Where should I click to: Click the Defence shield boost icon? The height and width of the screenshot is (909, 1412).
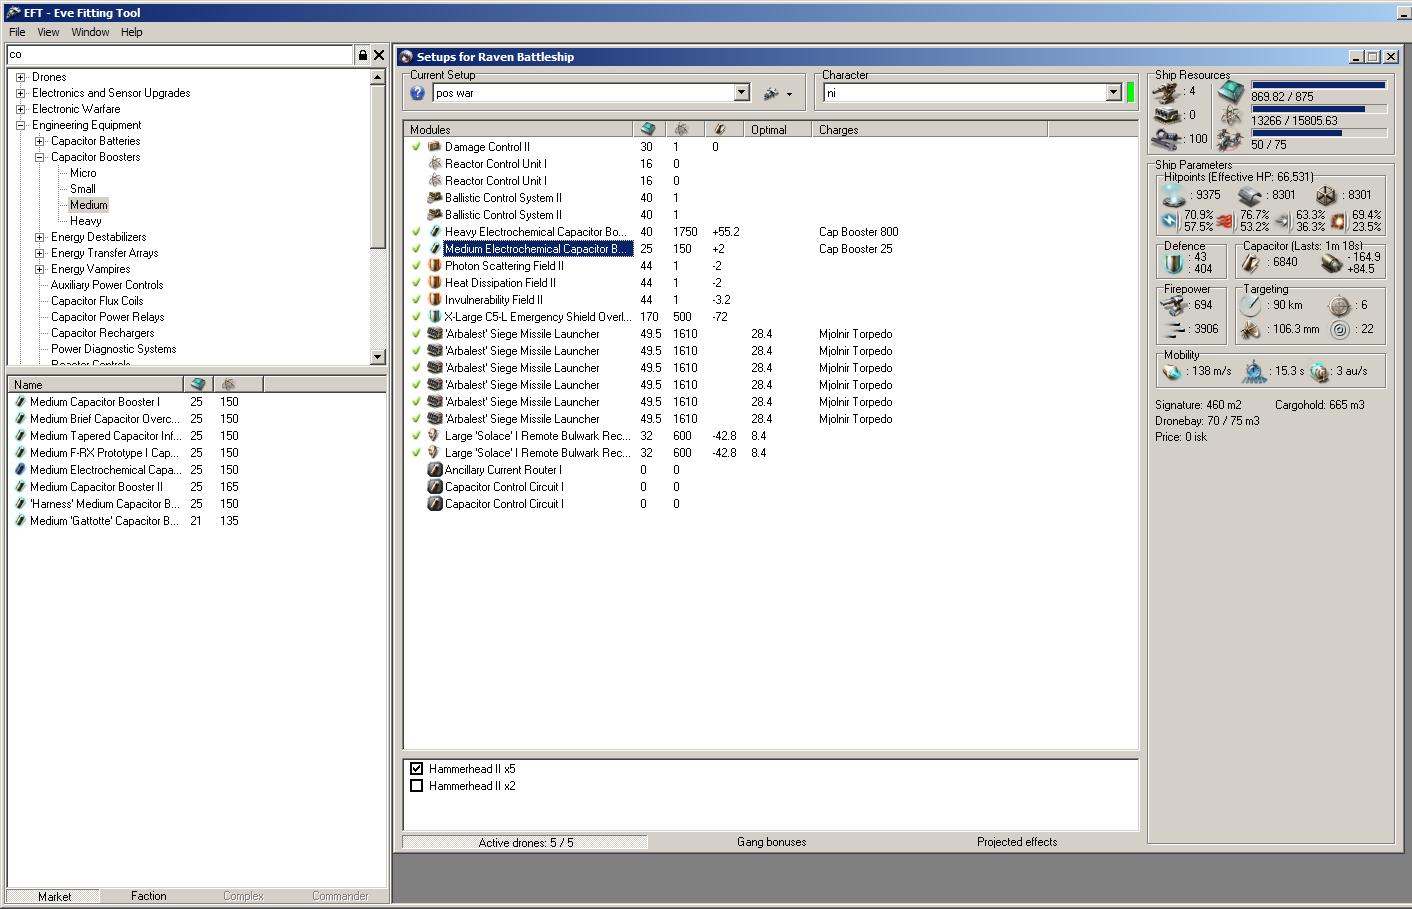(1174, 263)
